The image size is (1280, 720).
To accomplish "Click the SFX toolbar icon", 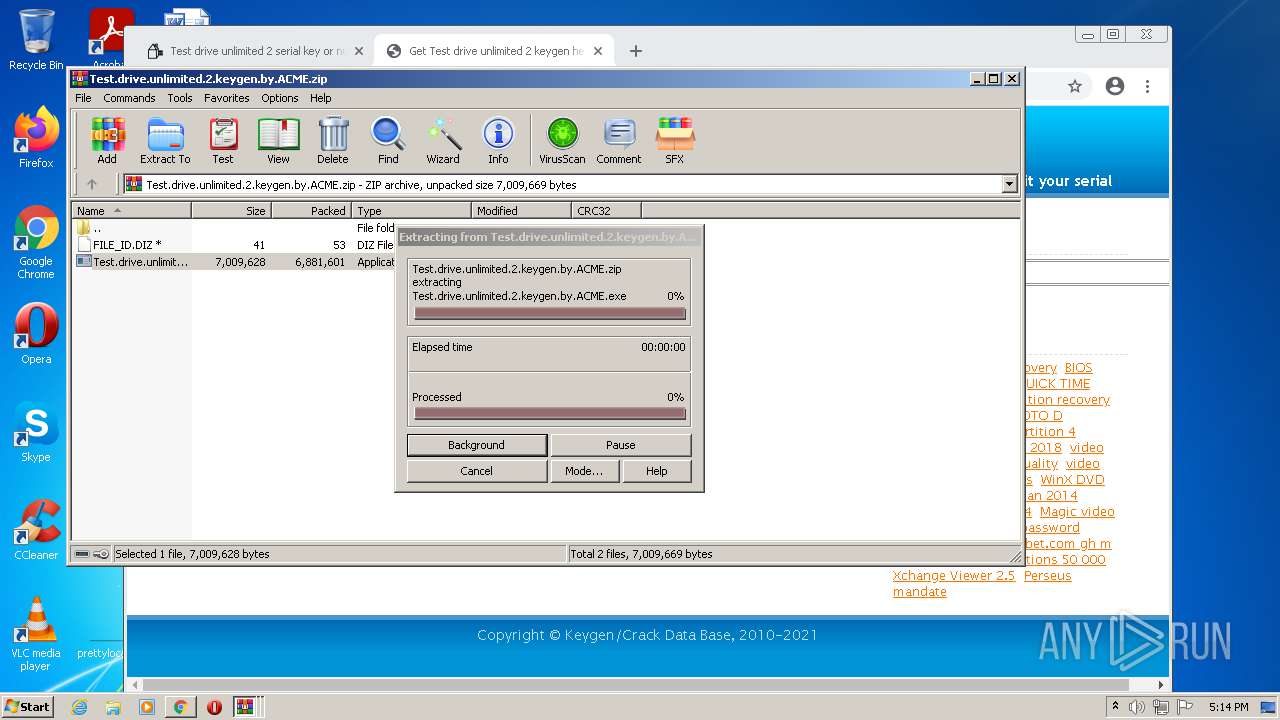I will click(x=675, y=140).
